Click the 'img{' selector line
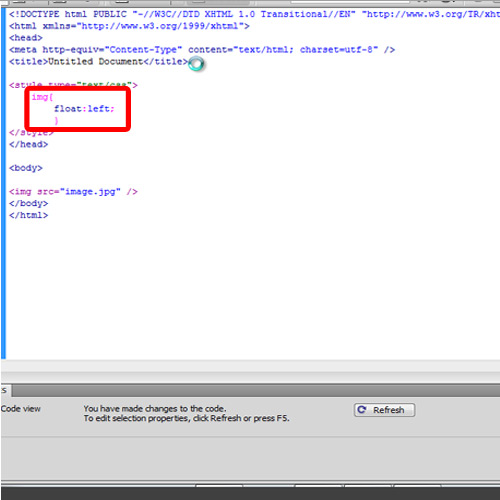The width and height of the screenshot is (500, 500). click(42, 97)
